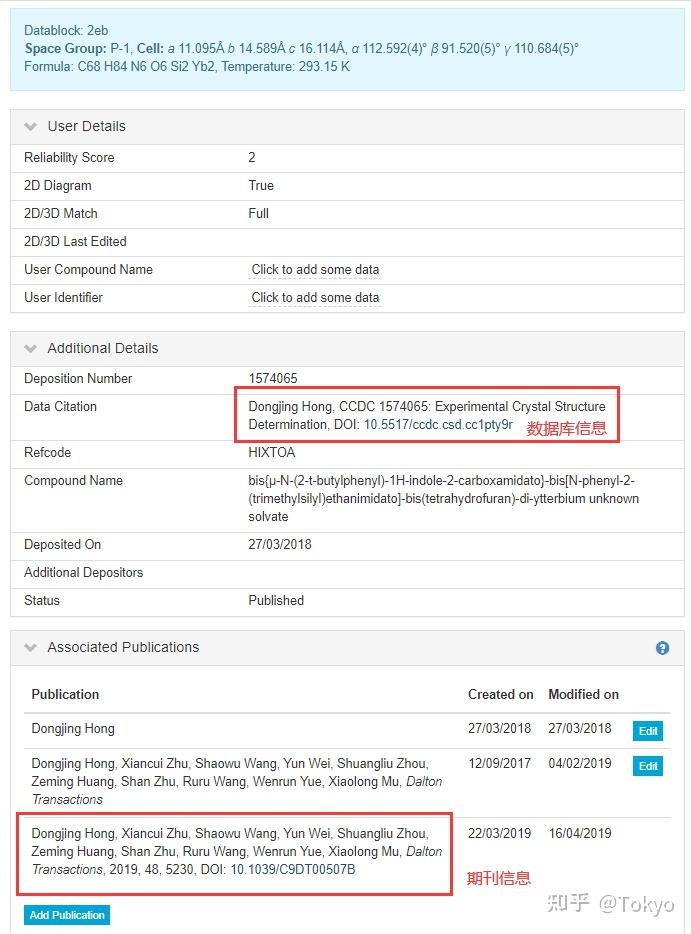Click the Associated Publications section title
This screenshot has width=691, height=934.
pyautogui.click(x=123, y=648)
